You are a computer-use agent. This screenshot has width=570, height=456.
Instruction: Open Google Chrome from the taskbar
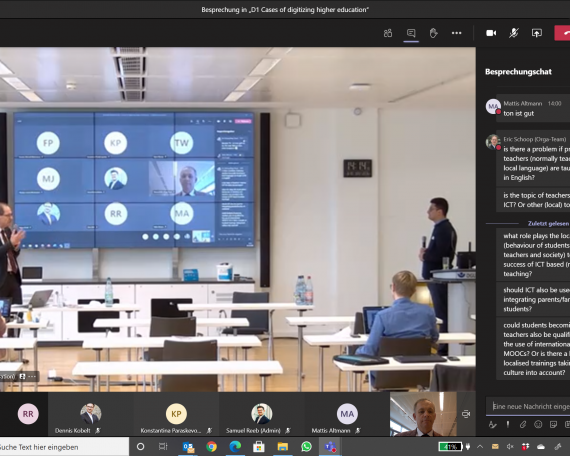click(211, 447)
